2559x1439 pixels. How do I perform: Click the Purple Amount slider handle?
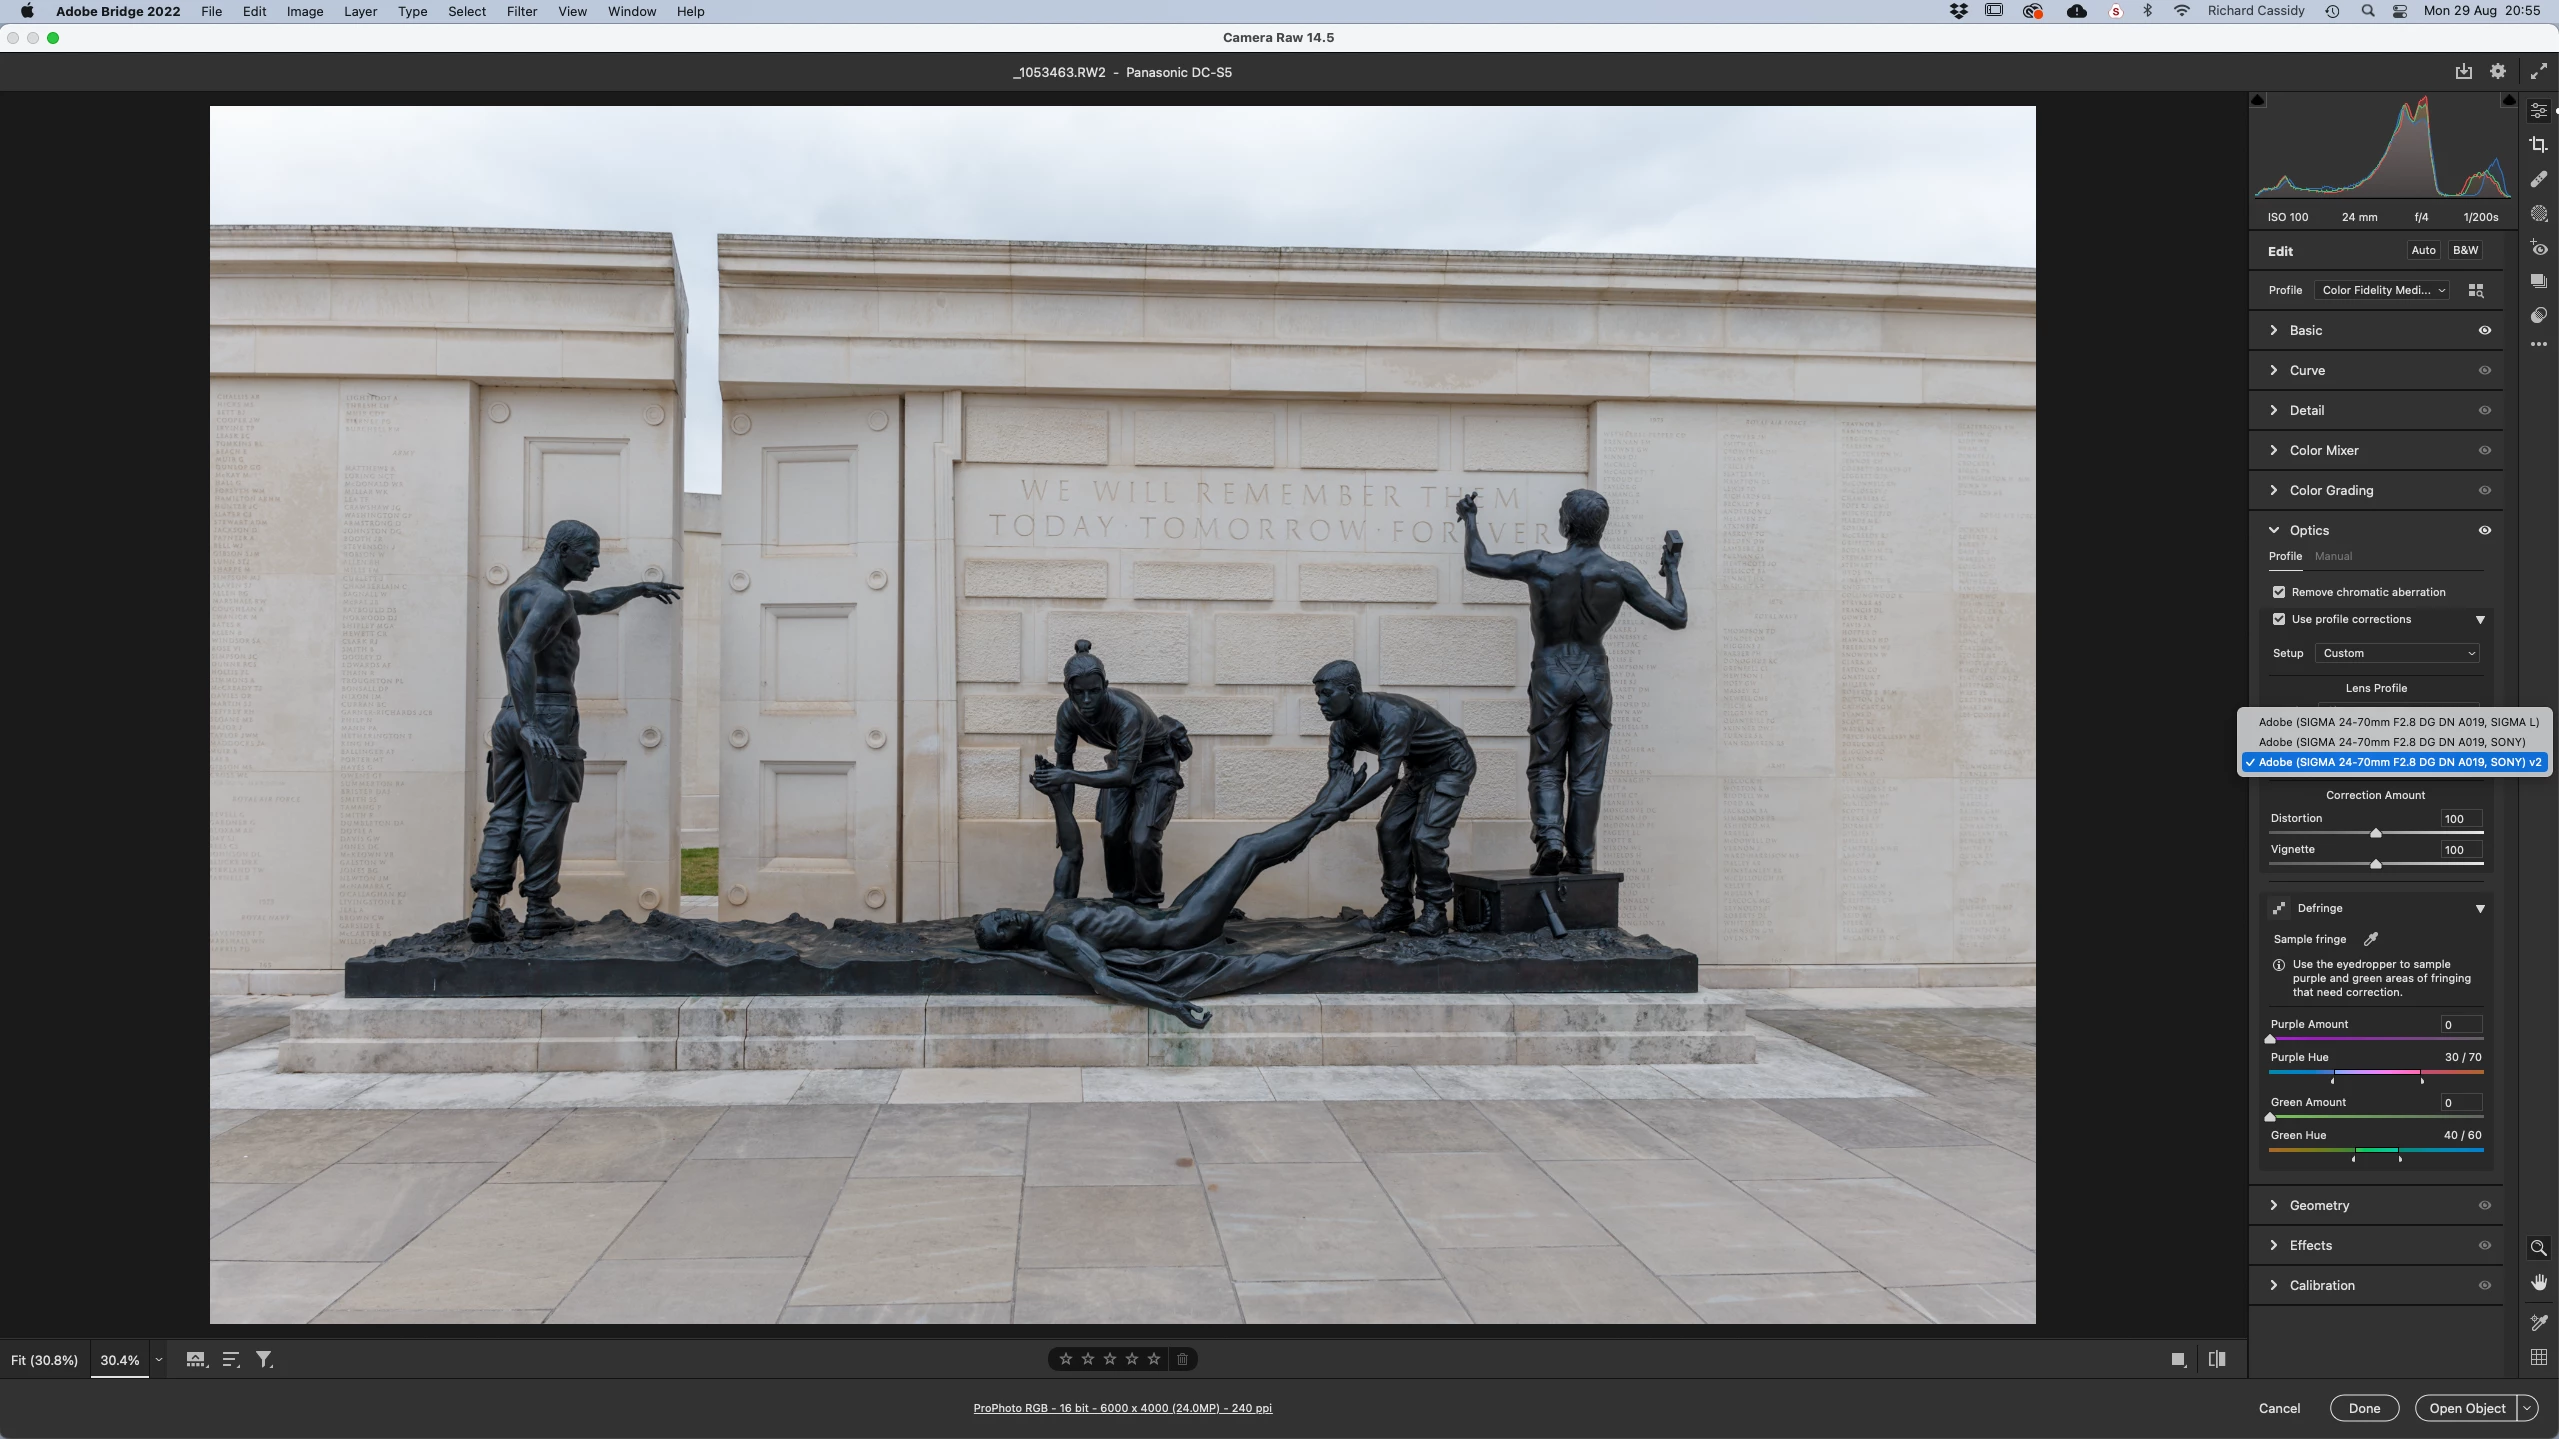[x=2270, y=1039]
